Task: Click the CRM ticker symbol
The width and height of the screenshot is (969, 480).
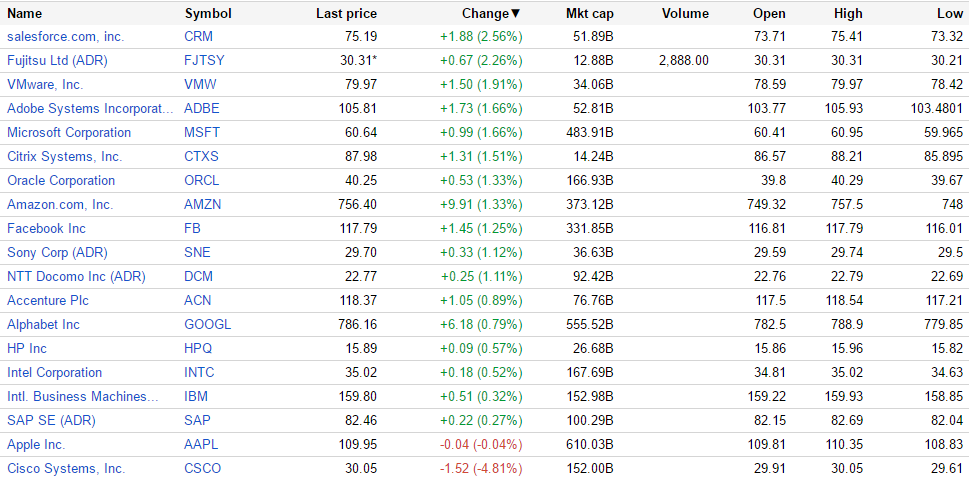Action: (198, 36)
